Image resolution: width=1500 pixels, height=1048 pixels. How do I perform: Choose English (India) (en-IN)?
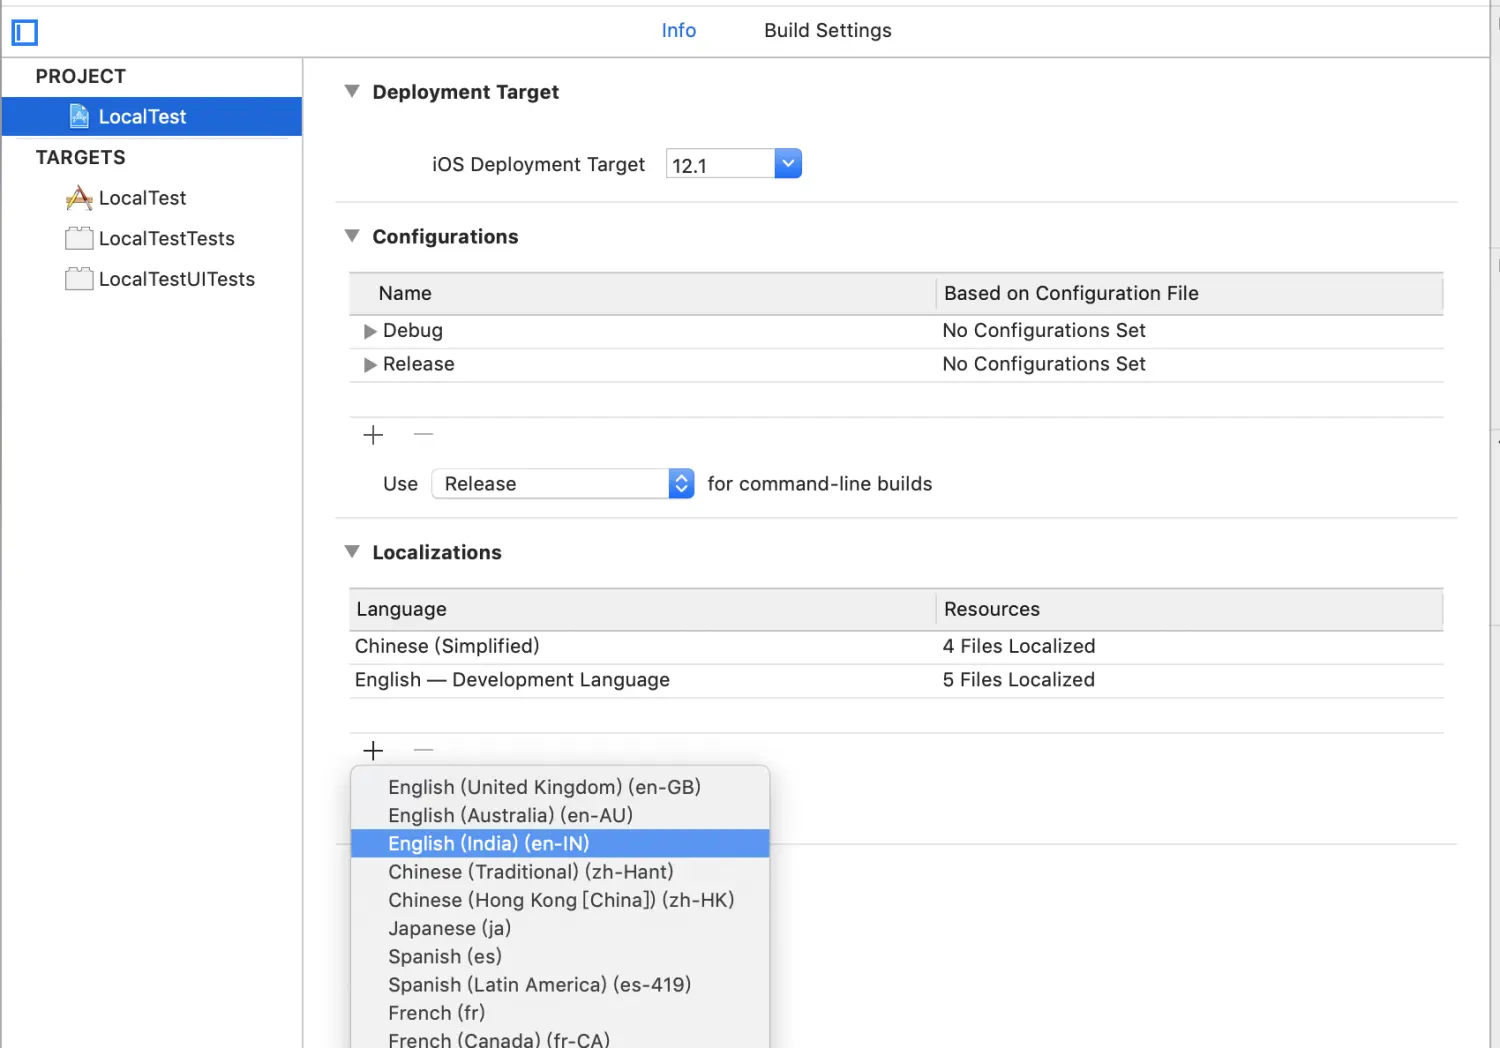pos(560,843)
